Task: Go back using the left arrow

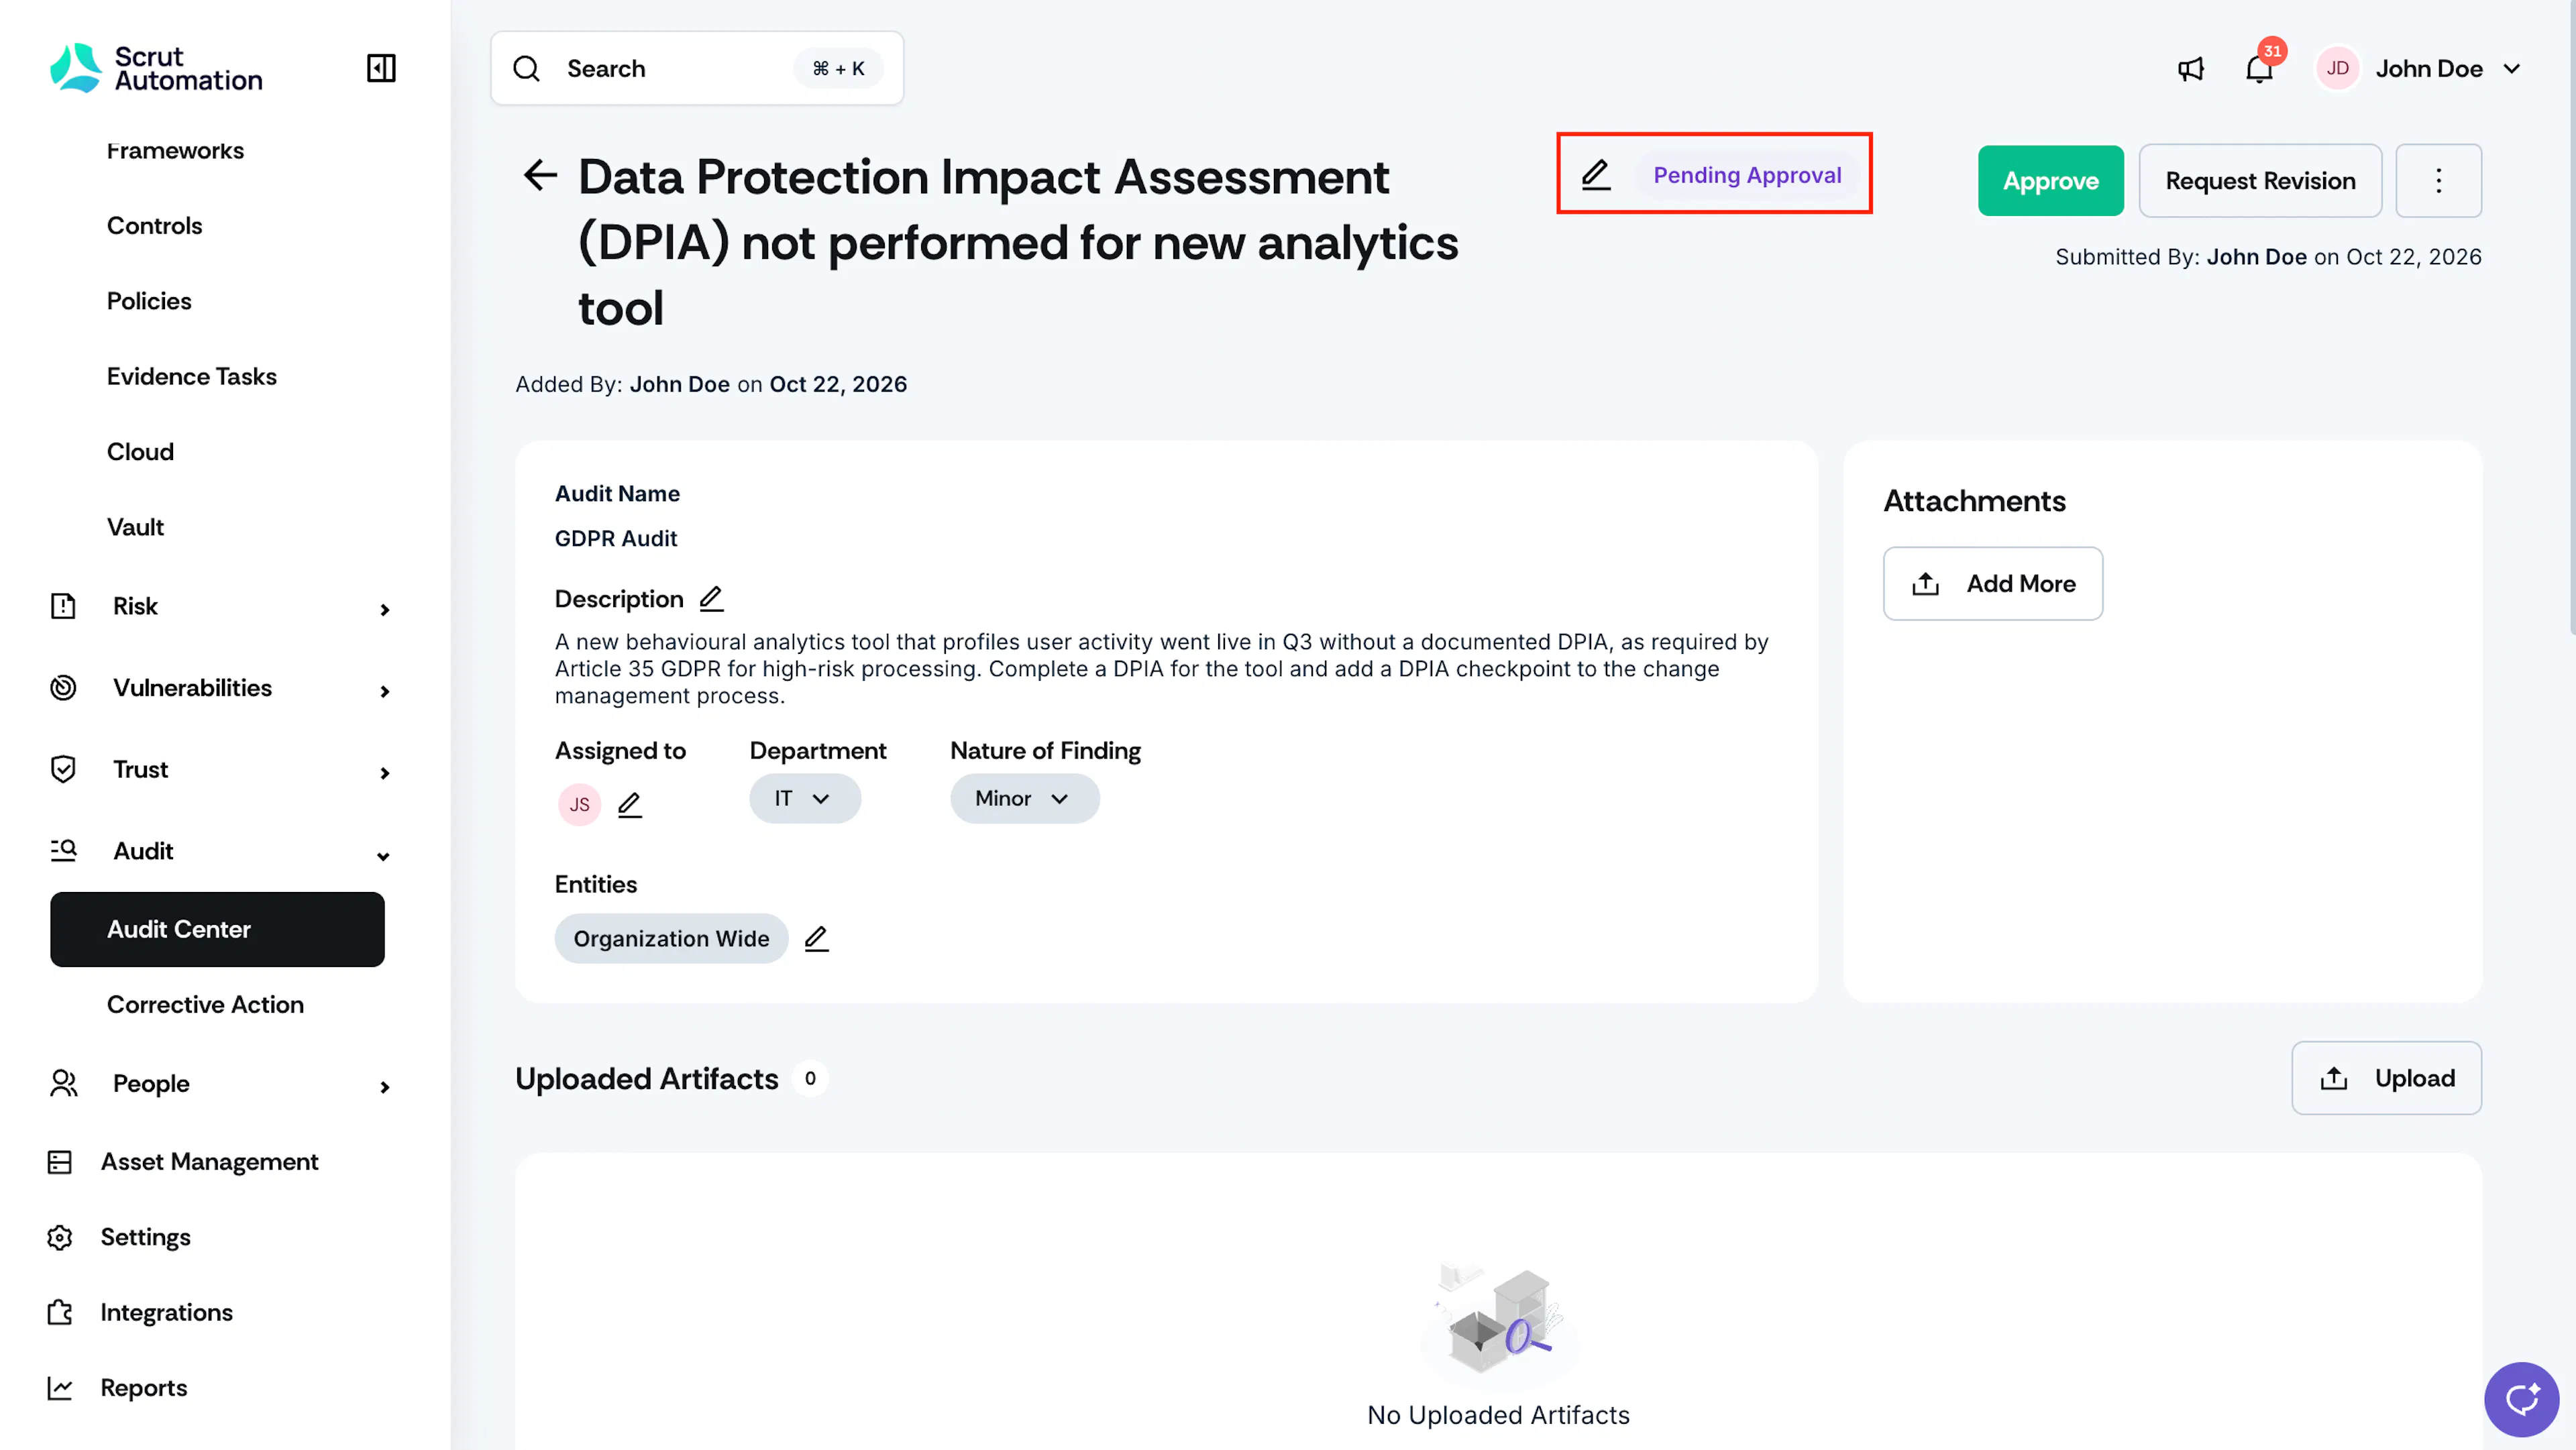Action: click(x=541, y=176)
